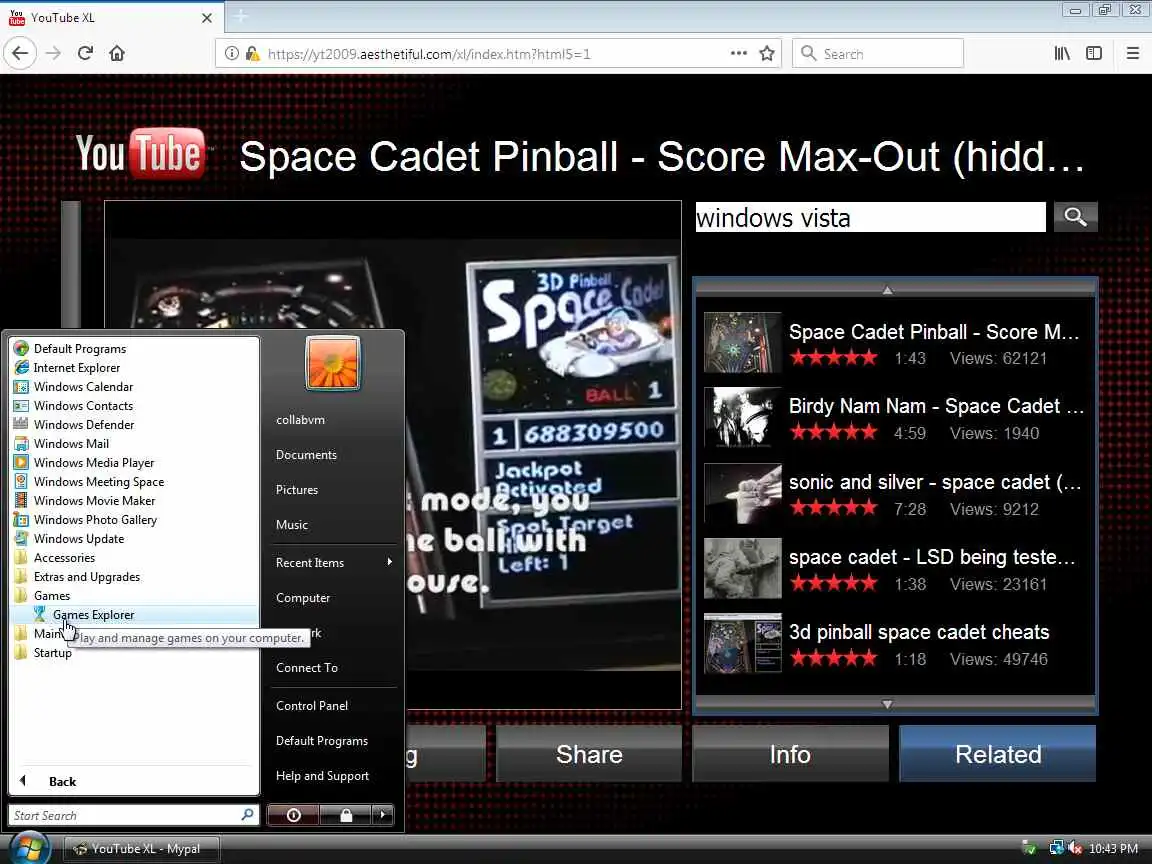
Task: Bookmark this page with star icon
Action: (767, 54)
